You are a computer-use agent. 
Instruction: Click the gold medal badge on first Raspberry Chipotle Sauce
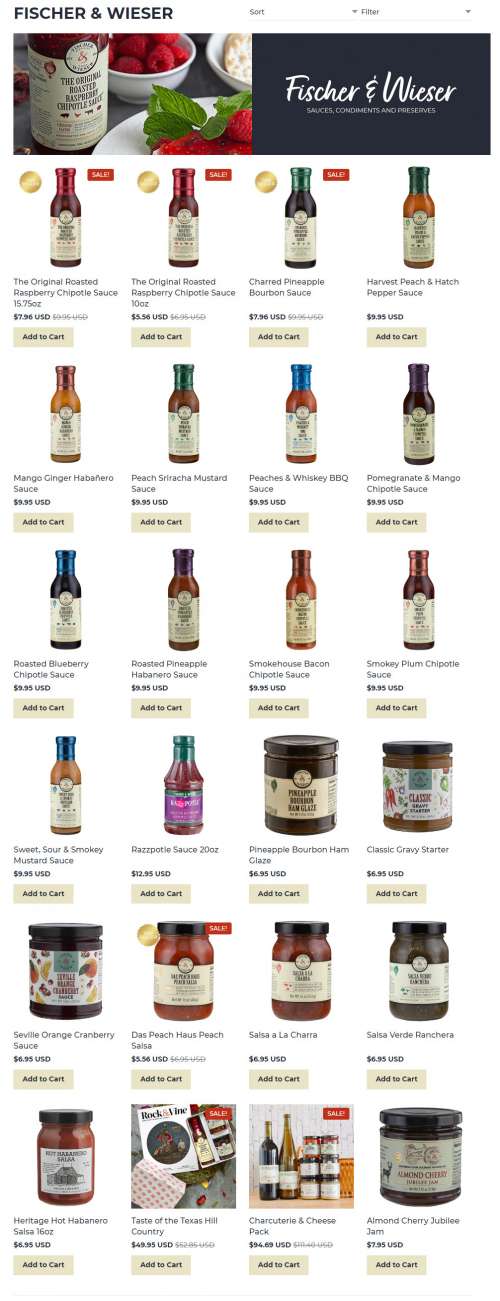pos(31,182)
